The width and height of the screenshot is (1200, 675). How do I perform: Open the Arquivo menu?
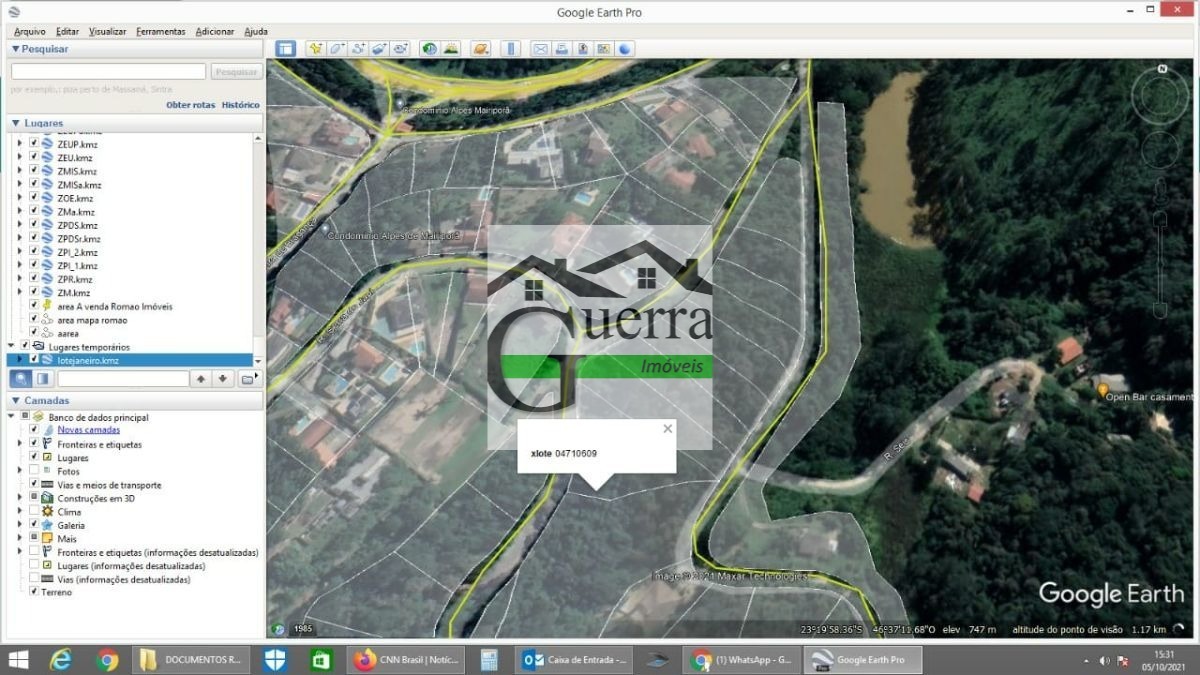[x=29, y=31]
